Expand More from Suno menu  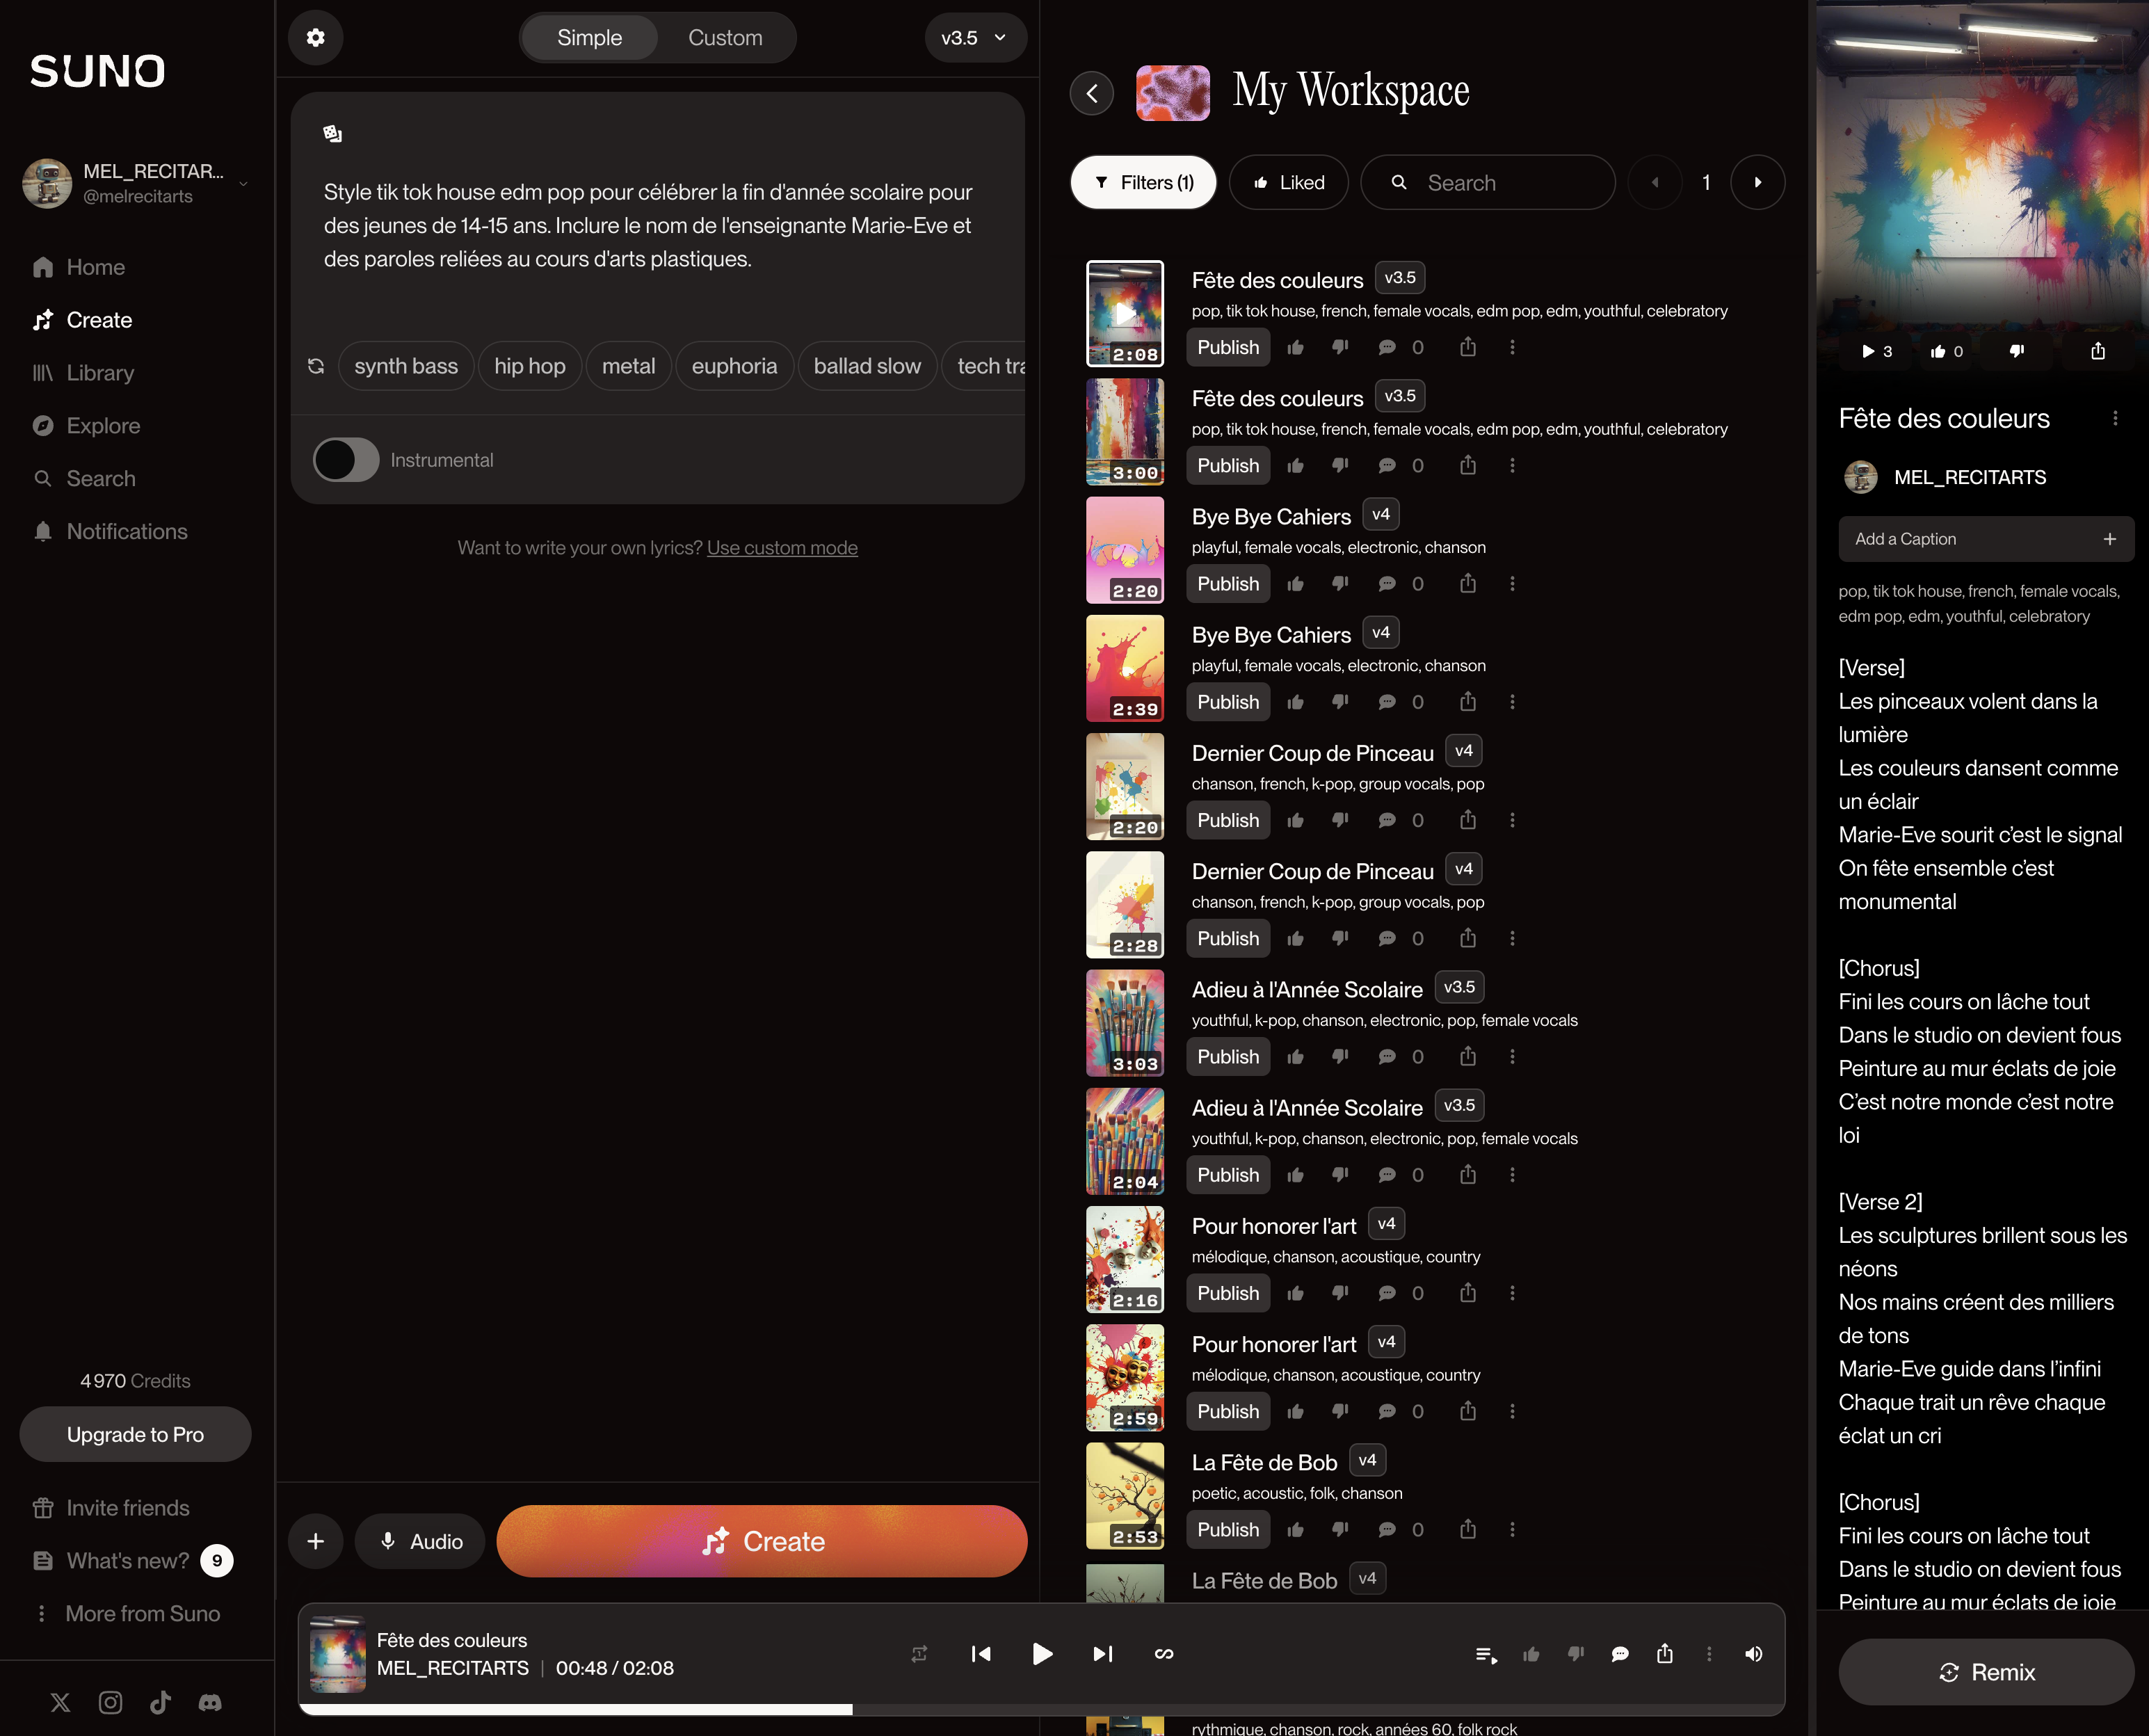(127, 1614)
